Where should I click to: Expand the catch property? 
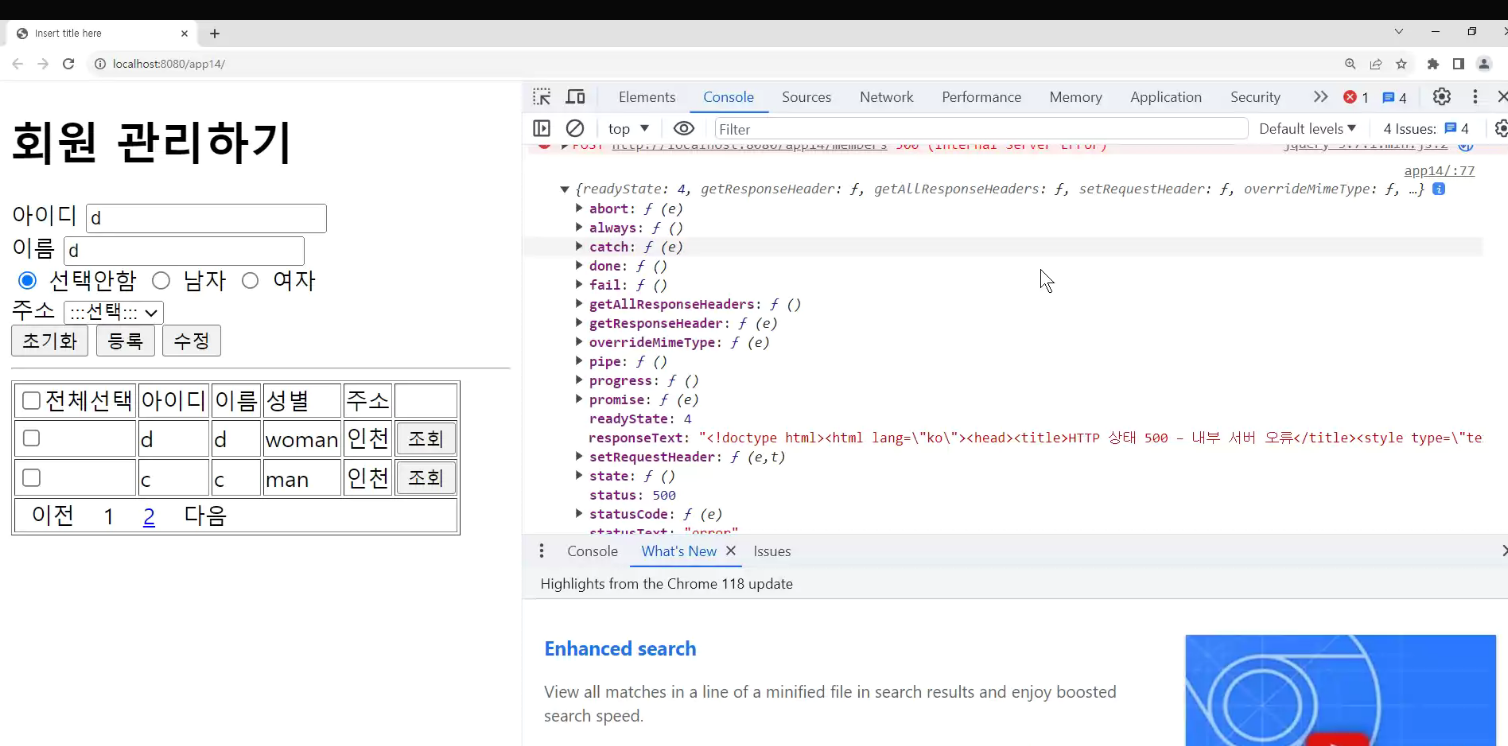[580, 247]
